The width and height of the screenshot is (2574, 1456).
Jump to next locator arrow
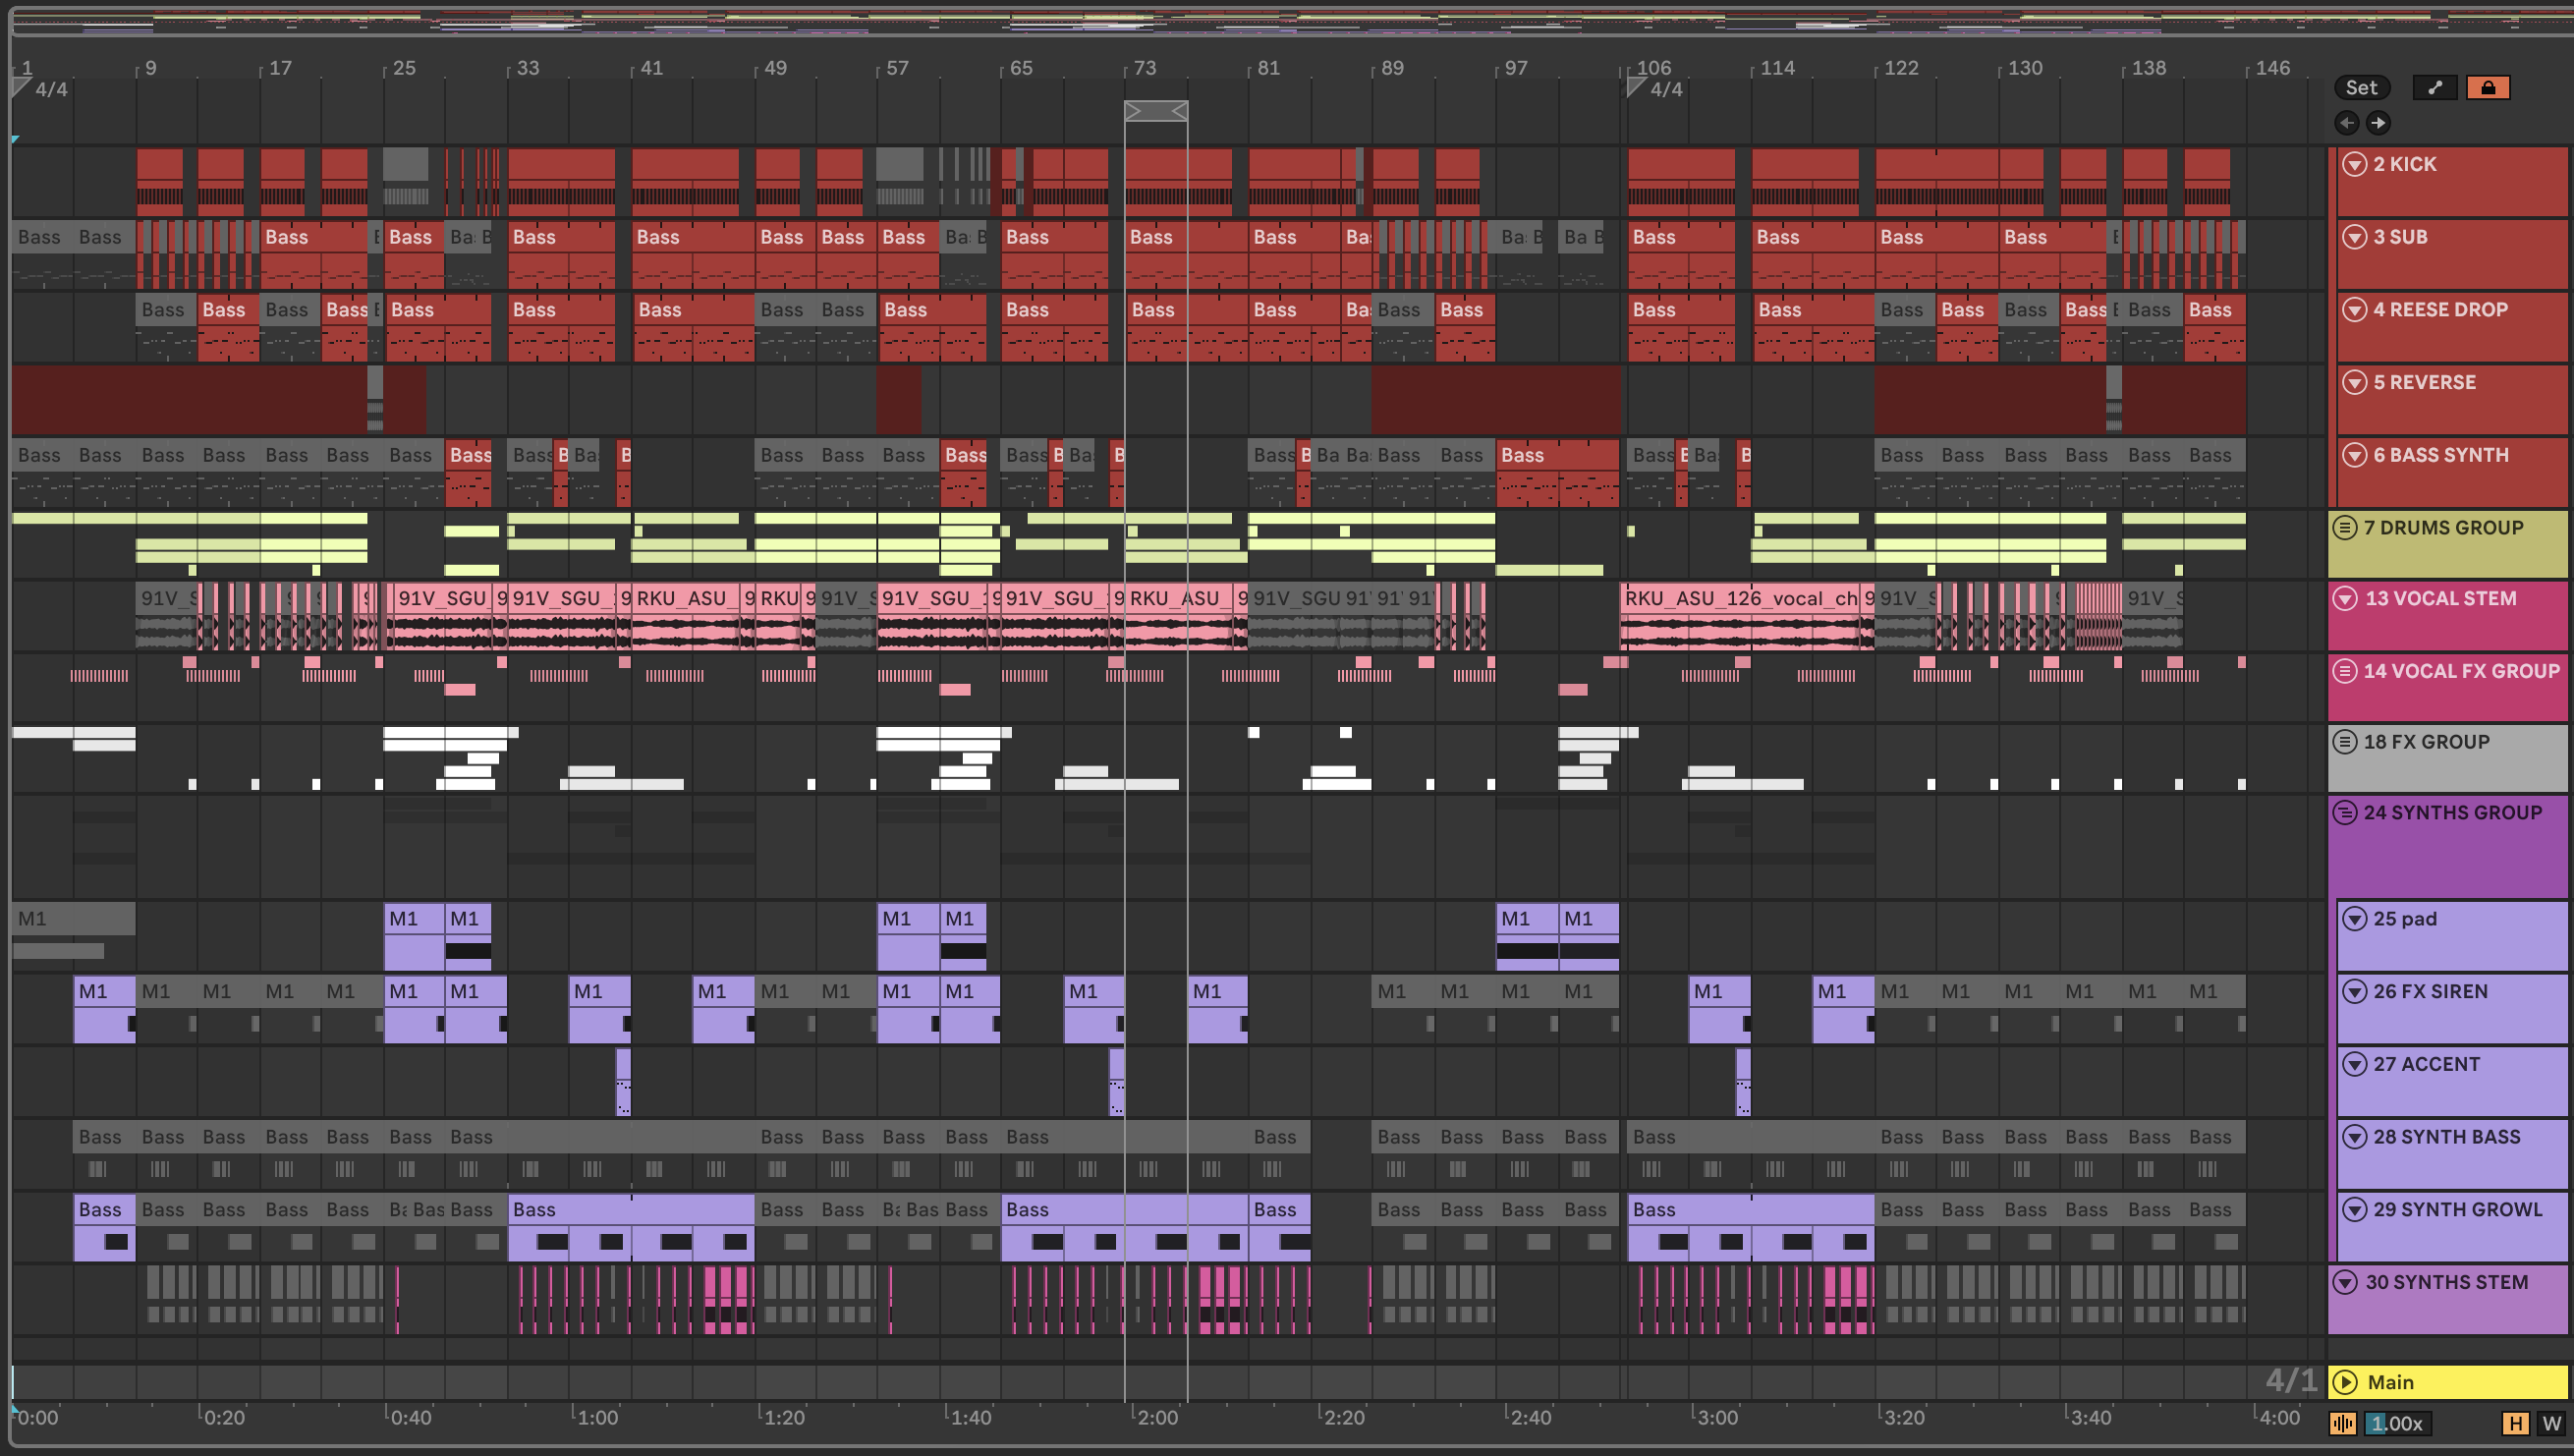[x=2378, y=123]
